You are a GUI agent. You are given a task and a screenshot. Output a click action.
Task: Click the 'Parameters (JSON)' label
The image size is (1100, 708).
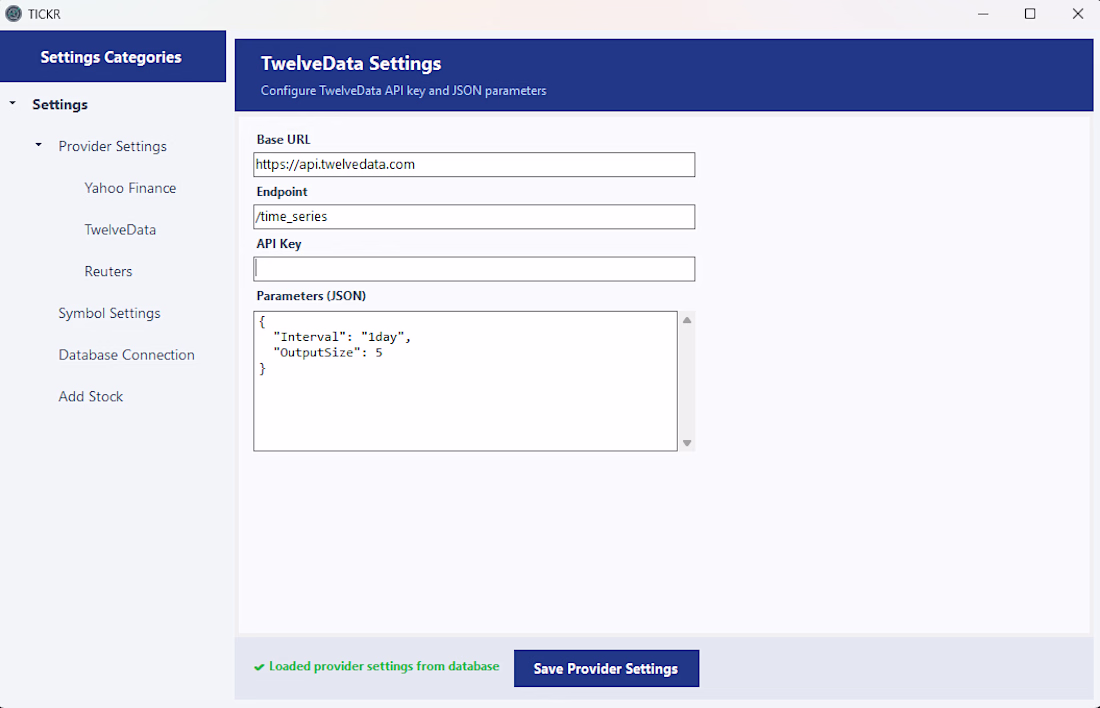coord(311,295)
